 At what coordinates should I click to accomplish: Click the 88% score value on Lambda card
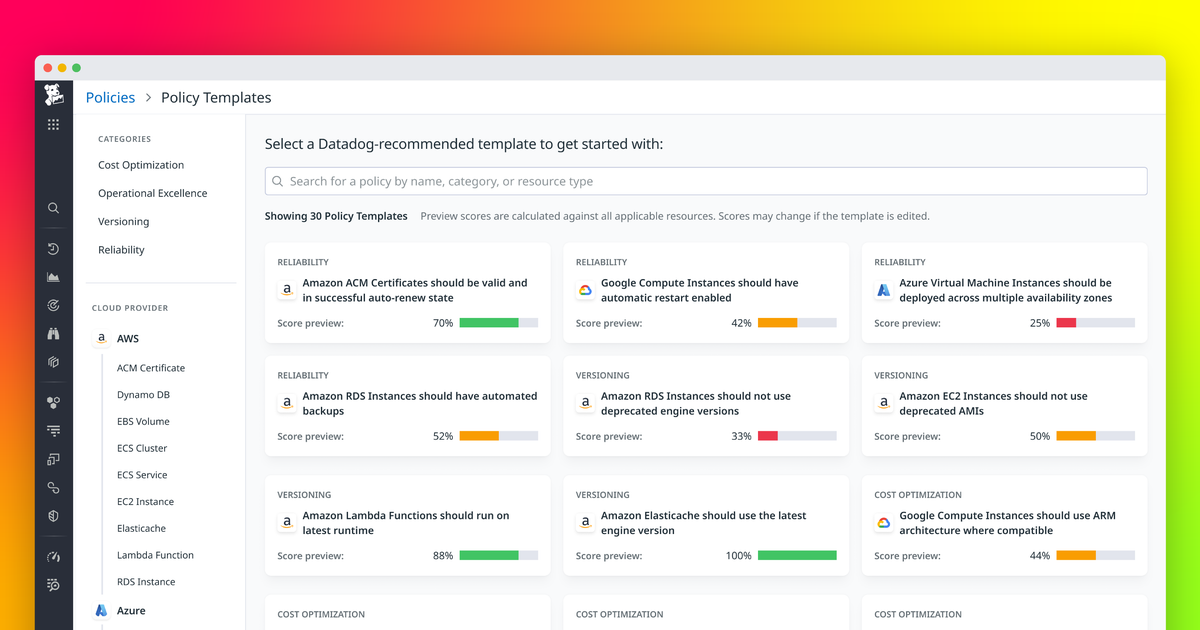coord(443,556)
